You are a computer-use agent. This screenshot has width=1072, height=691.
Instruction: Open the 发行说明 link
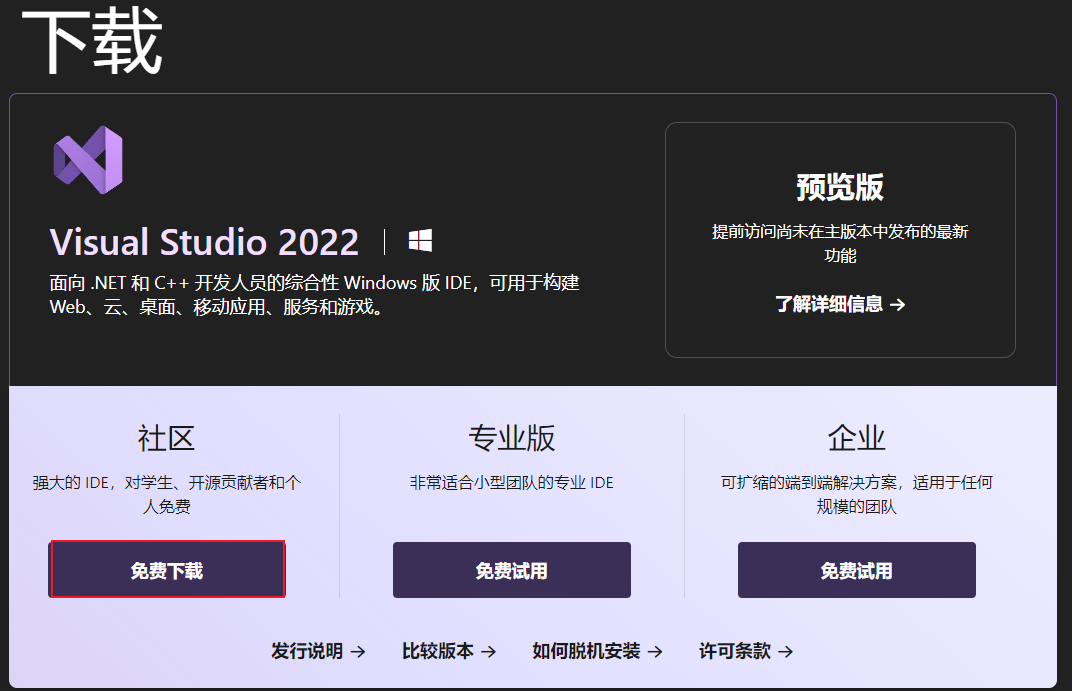click(307, 651)
